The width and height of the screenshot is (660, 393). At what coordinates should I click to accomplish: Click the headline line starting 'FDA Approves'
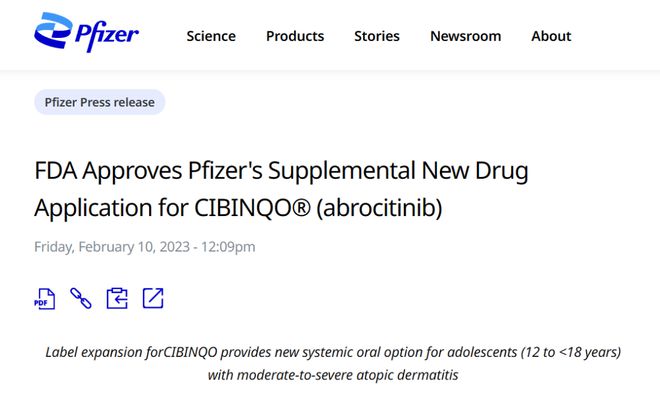[281, 171]
